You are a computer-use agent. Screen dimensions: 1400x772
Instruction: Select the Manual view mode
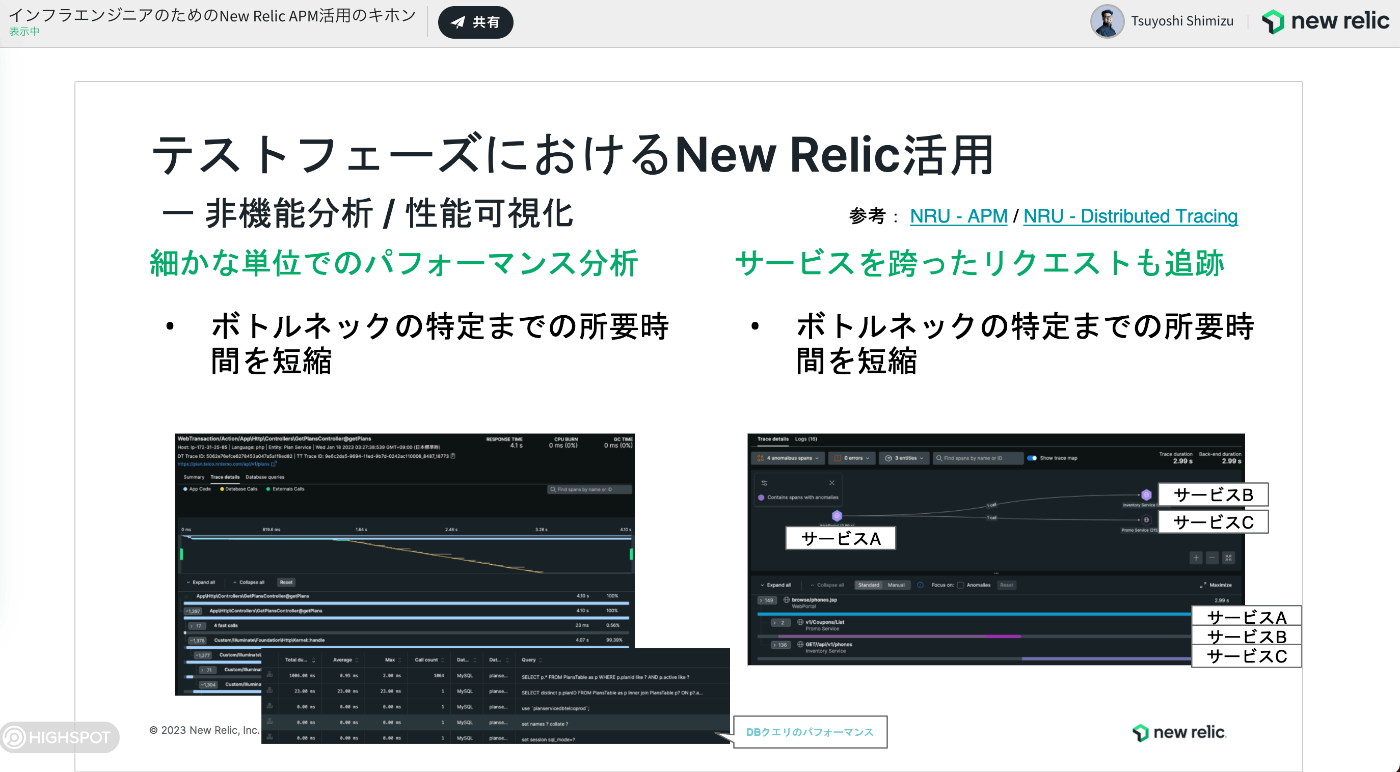[x=896, y=585]
